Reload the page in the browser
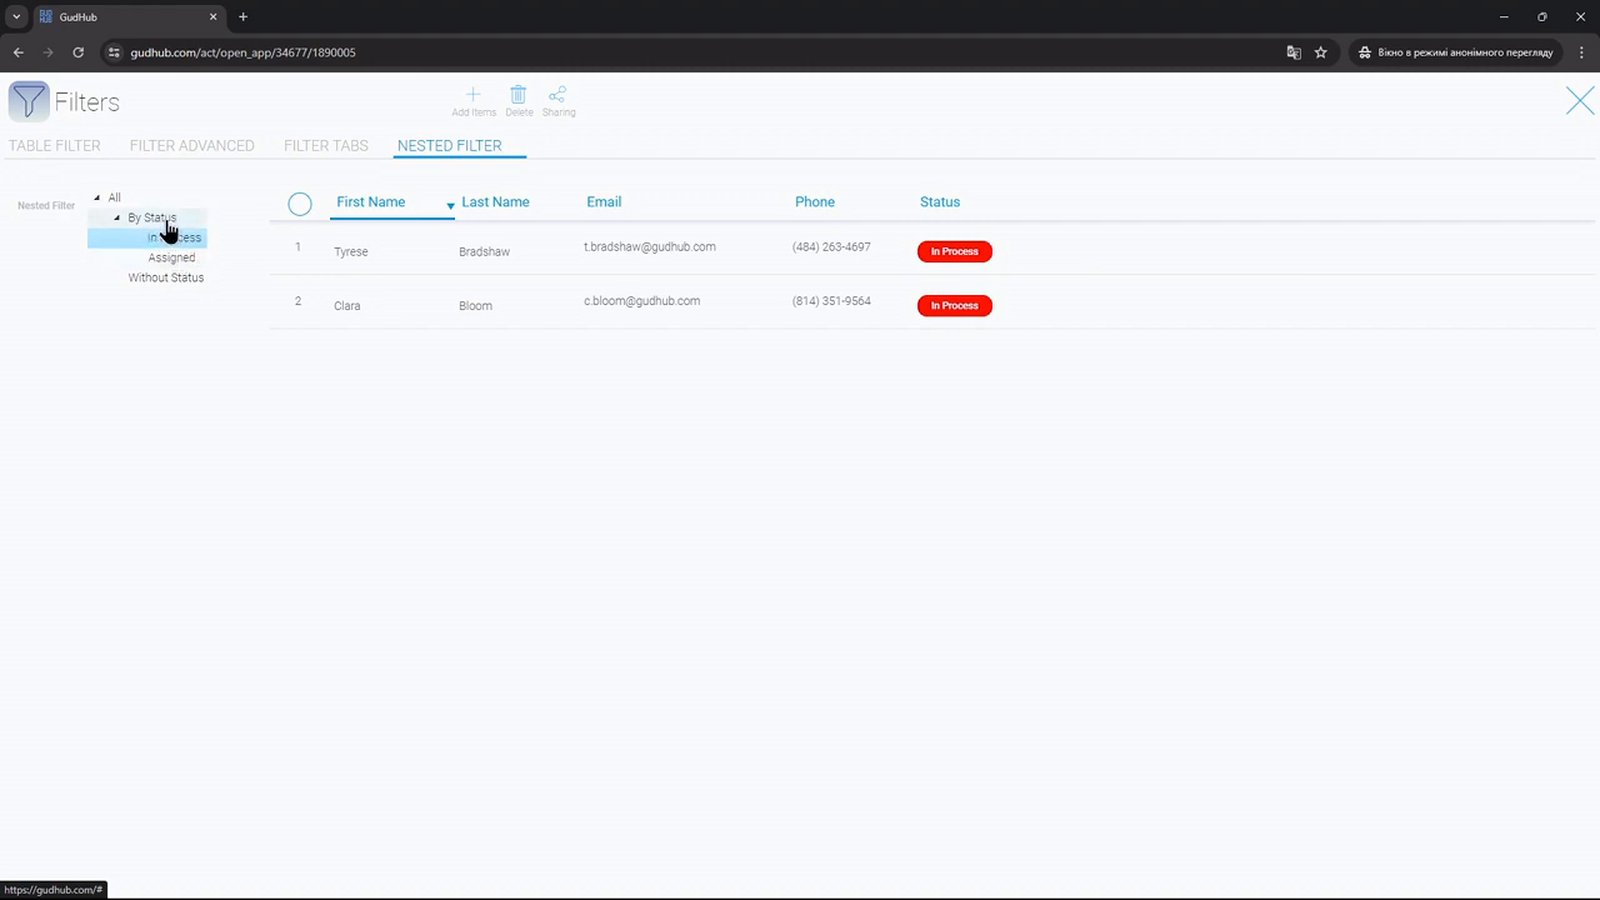The width and height of the screenshot is (1600, 900). [x=78, y=52]
